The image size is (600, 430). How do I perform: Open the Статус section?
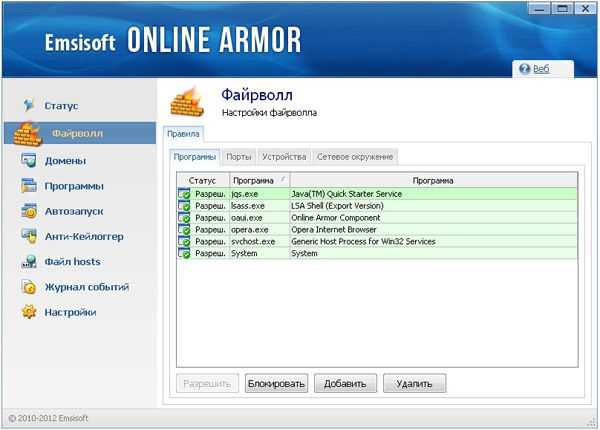pyautogui.click(x=61, y=106)
